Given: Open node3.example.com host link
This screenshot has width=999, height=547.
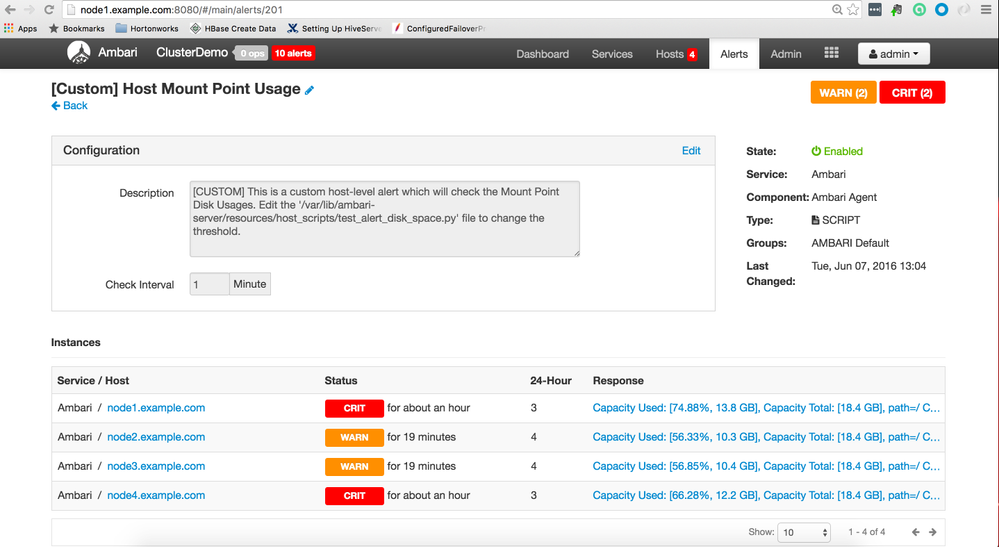Looking at the screenshot, I should [156, 467].
